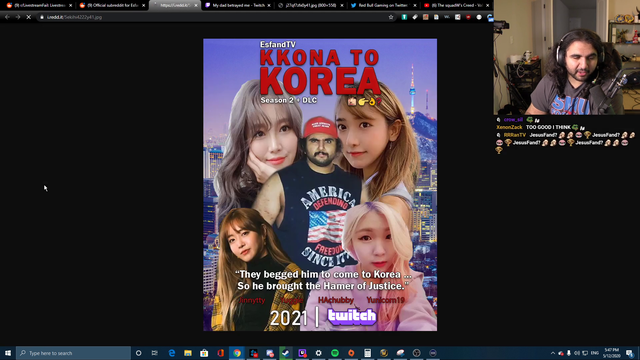The image size is (640, 360).
Task: Open the gear Settings app on taskbar
Action: pos(318,353)
